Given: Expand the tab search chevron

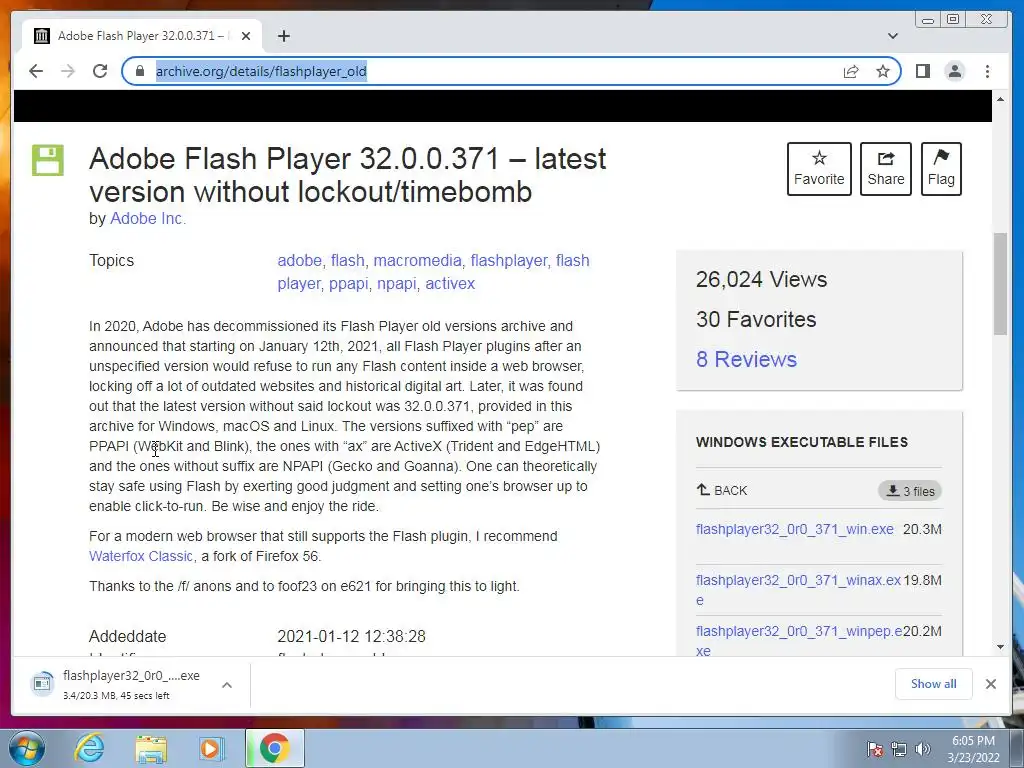Looking at the screenshot, I should click(893, 36).
